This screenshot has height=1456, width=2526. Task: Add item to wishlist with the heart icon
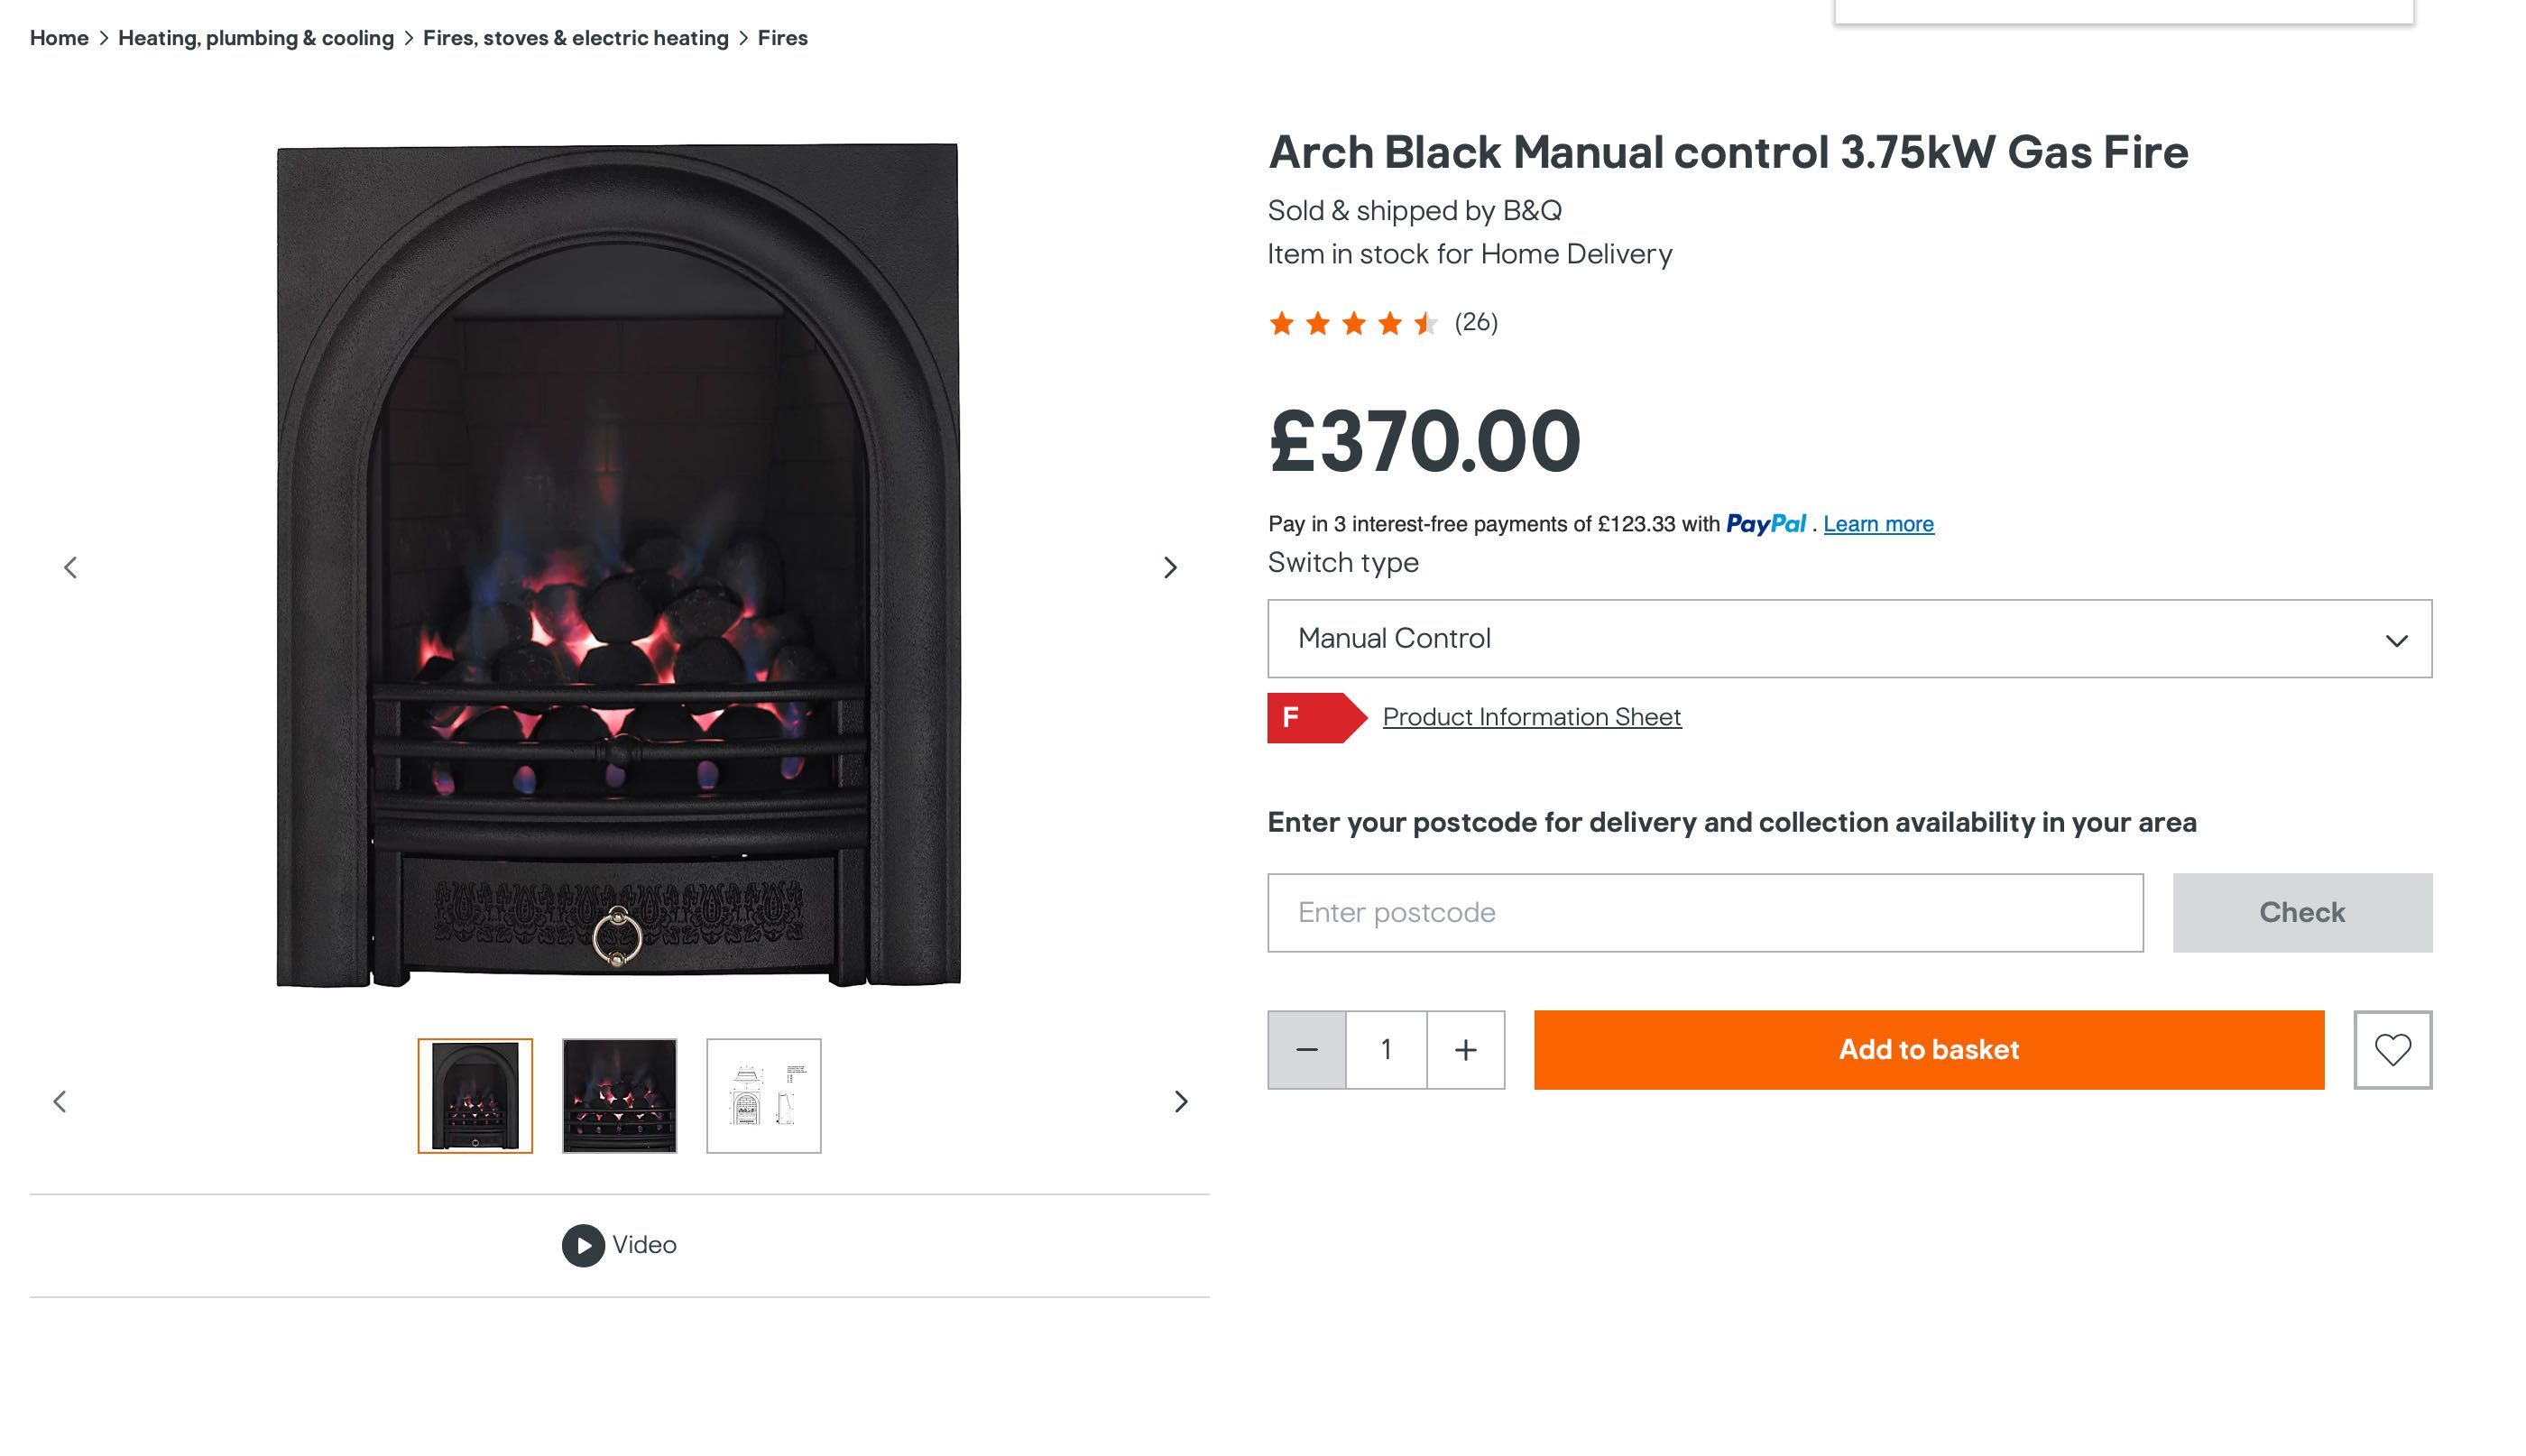[2392, 1049]
